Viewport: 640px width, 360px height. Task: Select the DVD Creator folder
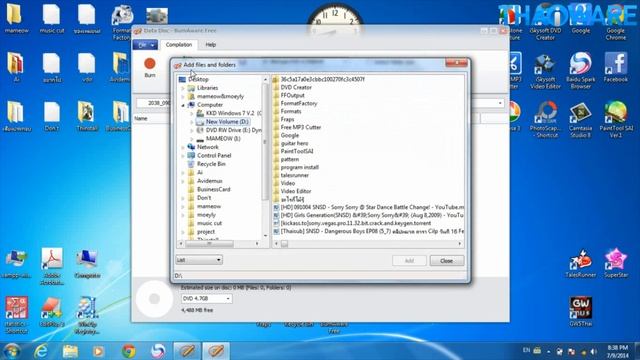tap(296, 87)
